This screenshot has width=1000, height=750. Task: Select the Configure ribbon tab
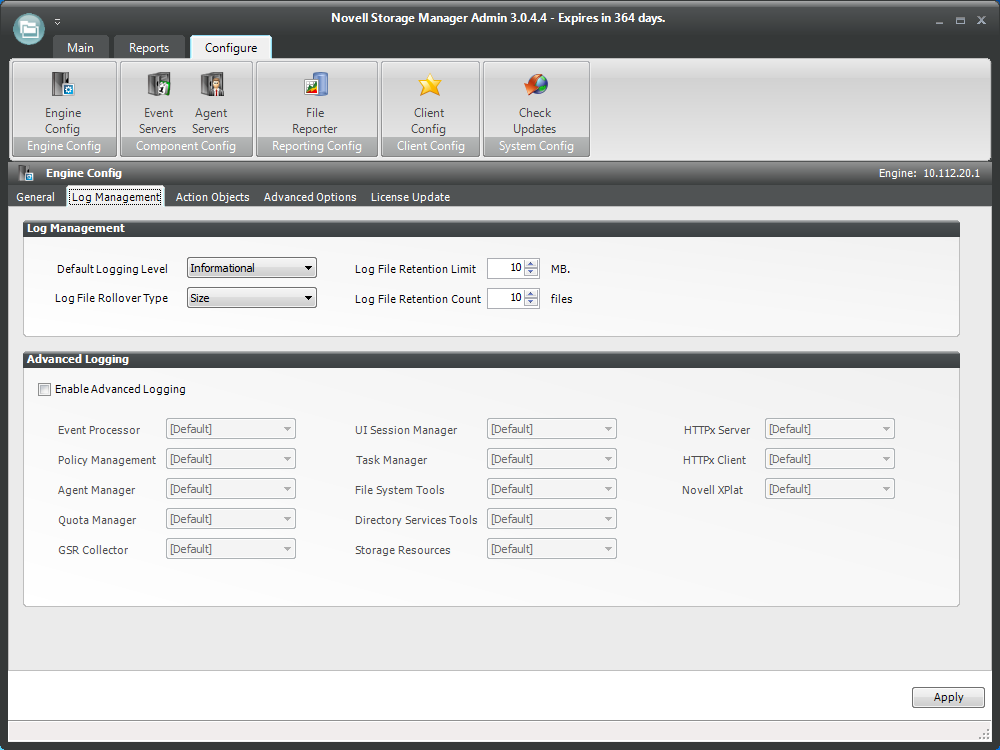click(x=231, y=48)
